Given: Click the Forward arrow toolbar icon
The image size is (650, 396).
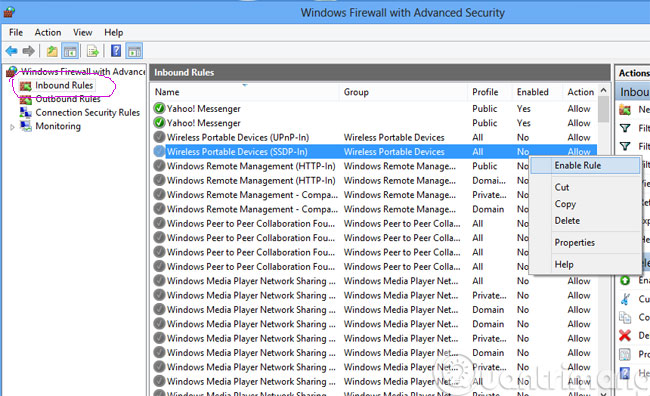Looking at the screenshot, I should [x=29, y=51].
